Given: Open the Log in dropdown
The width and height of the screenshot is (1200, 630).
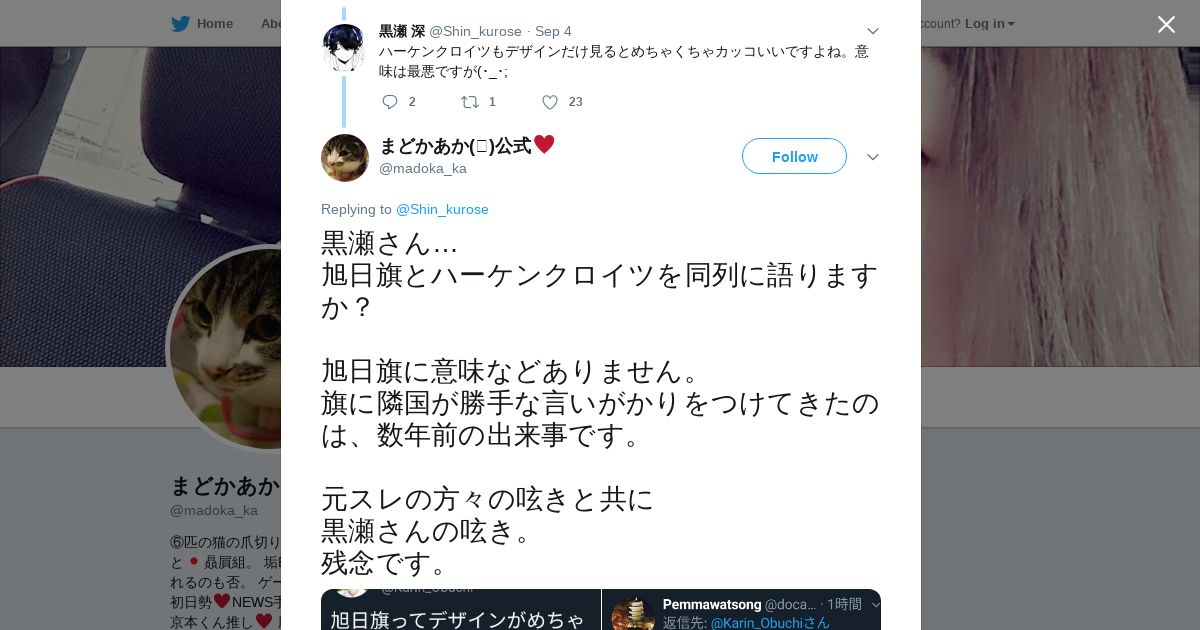Looking at the screenshot, I should coord(989,24).
